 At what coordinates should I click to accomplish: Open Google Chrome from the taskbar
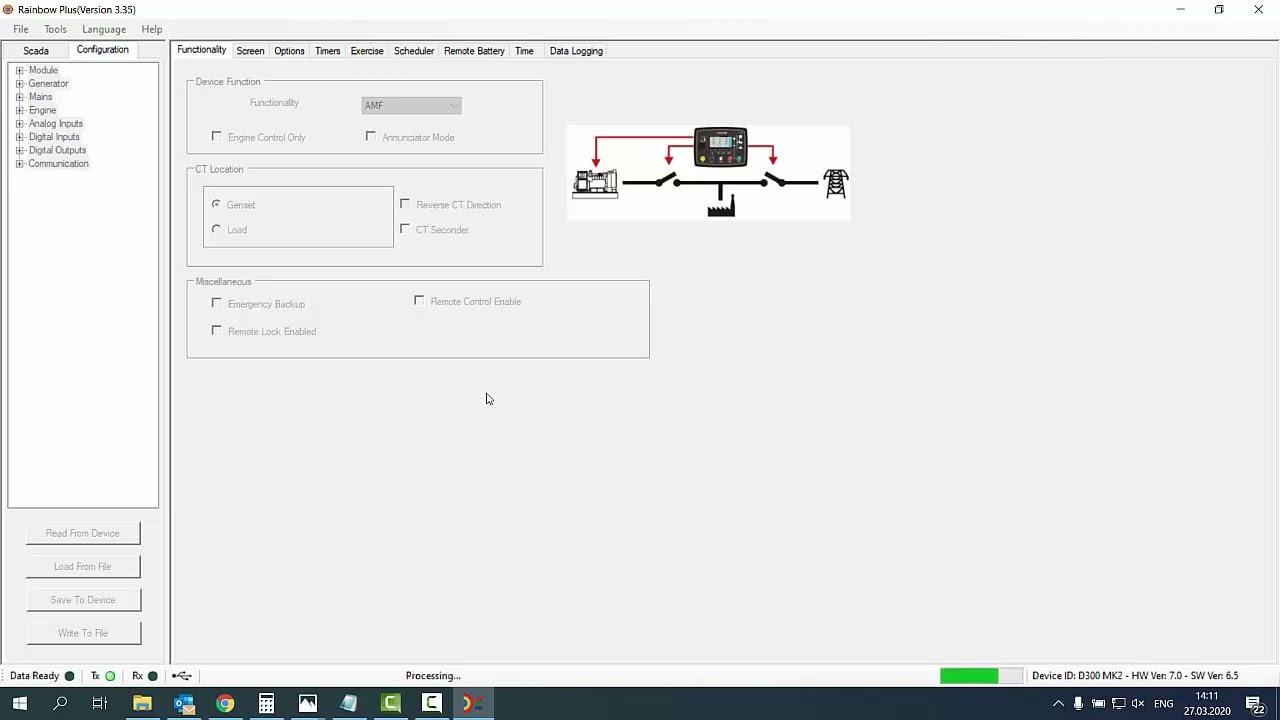[x=225, y=704]
